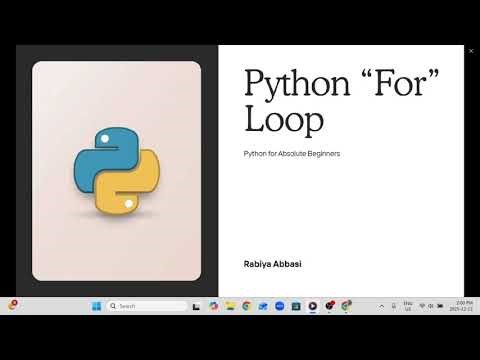Open the blue mail app in taskbar
Image resolution: width=480 pixels, height=360 pixels.
[x=263, y=306]
